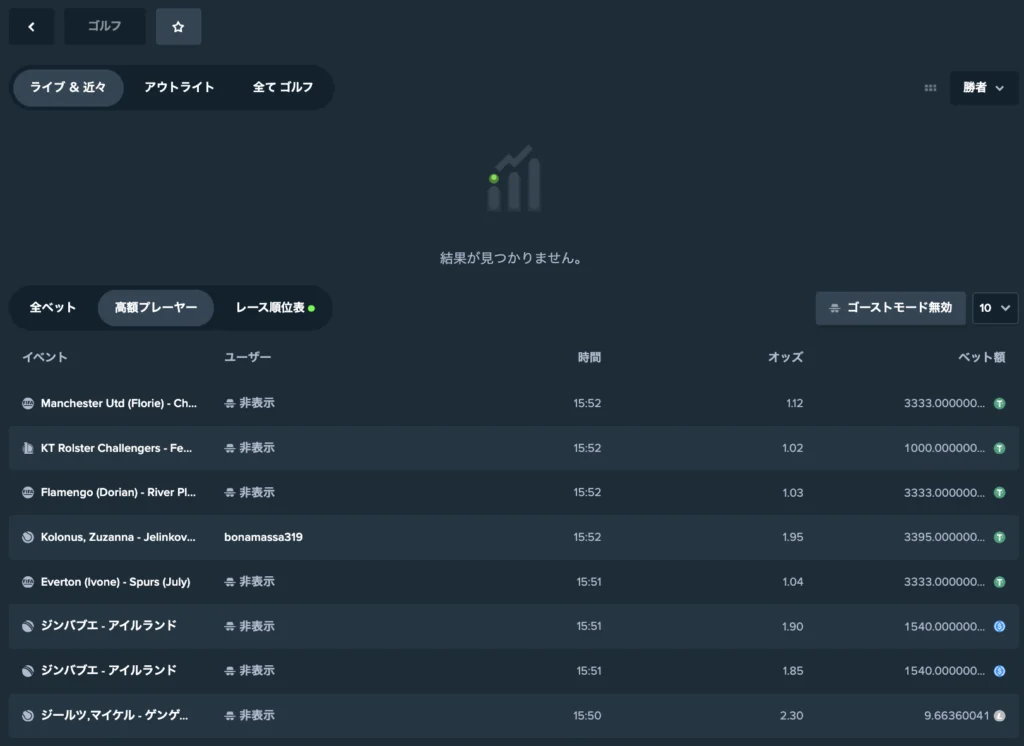The width and height of the screenshot is (1024, 746).
Task: Click the blue currency icon on first ジンバブエ row
Action: click(999, 626)
